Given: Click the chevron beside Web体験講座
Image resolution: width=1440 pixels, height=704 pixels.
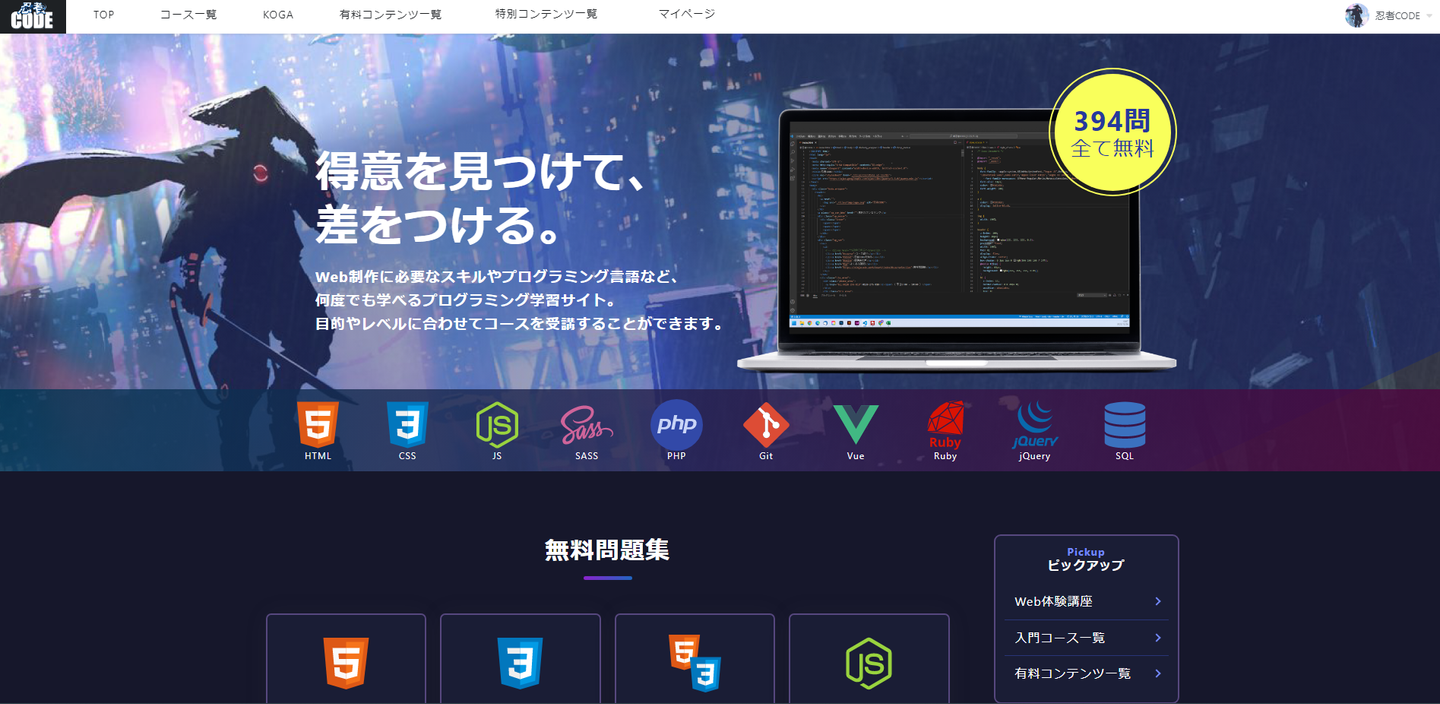Looking at the screenshot, I should click(x=1158, y=602).
